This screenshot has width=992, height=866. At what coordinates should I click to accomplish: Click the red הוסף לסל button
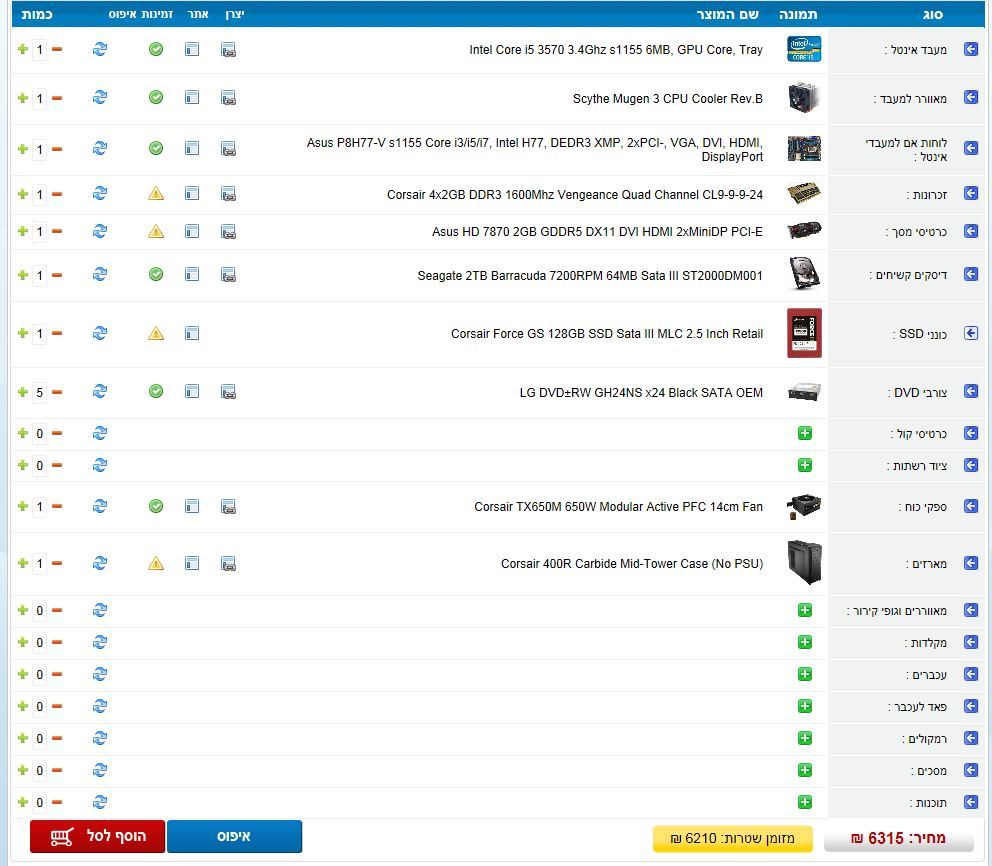(96, 837)
